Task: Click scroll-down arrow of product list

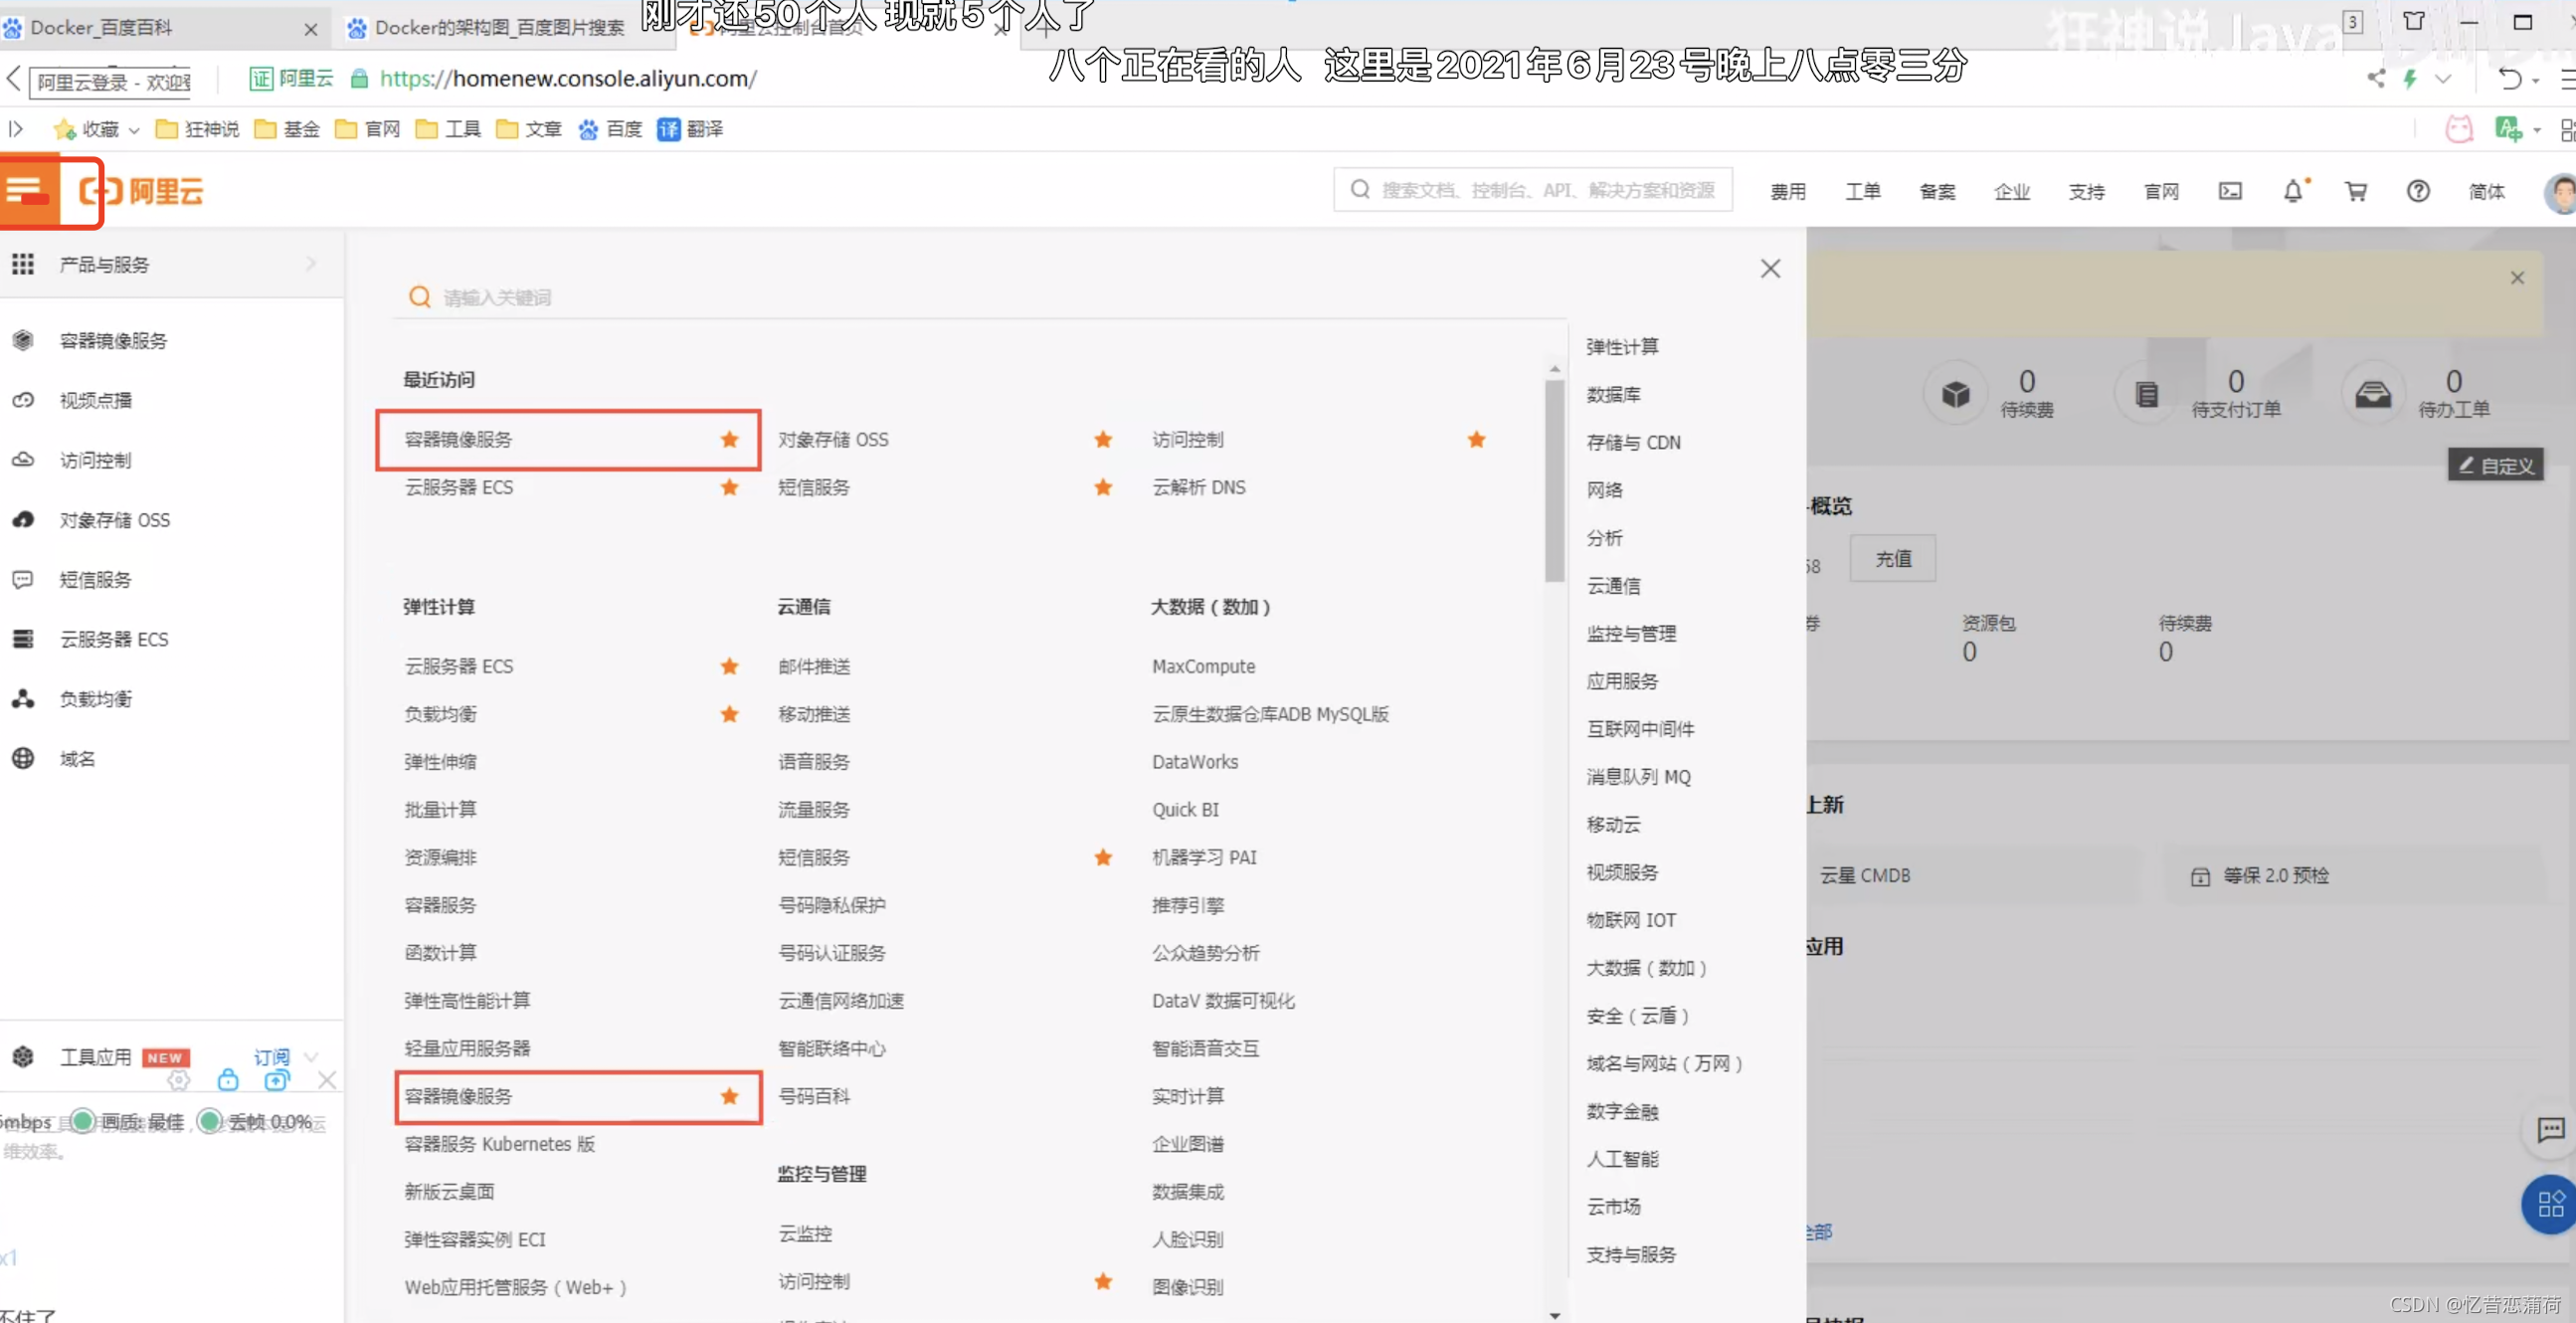Action: click(1554, 1314)
